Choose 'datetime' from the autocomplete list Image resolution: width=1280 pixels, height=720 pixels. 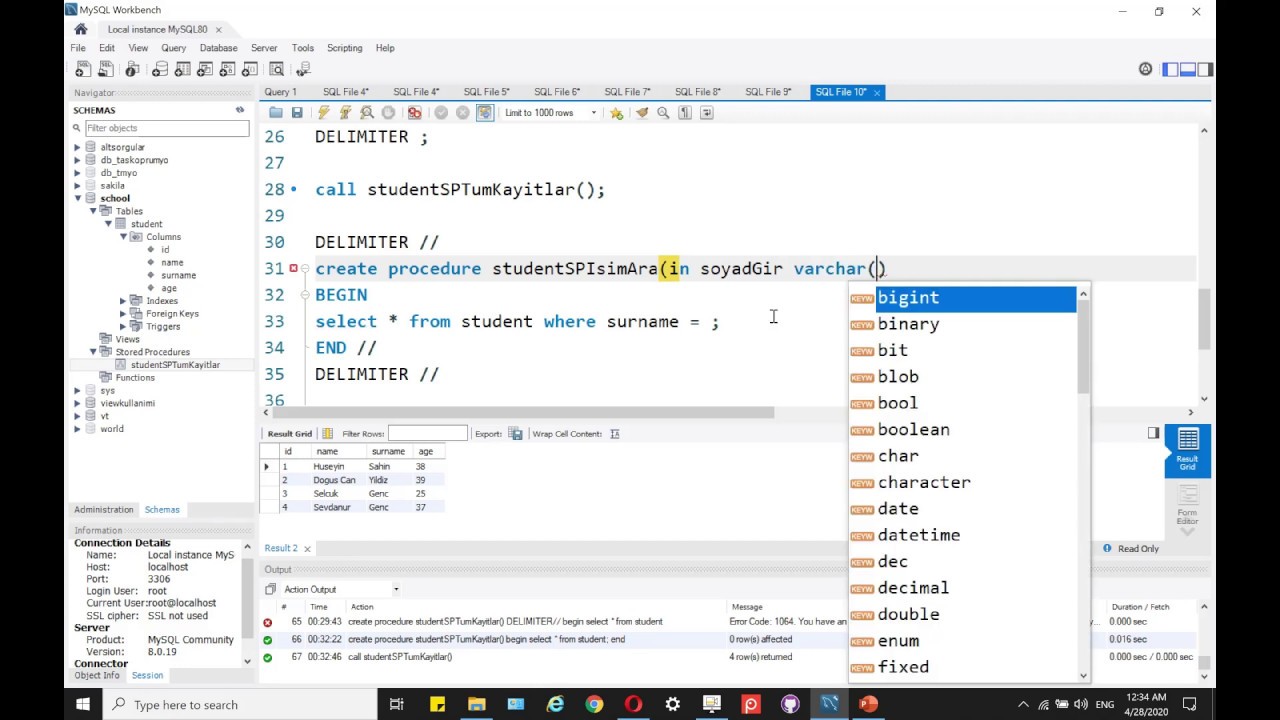point(918,535)
